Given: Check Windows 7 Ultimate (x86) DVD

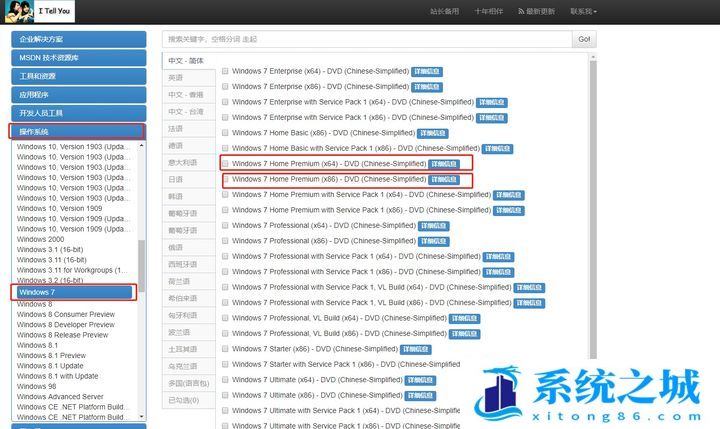Looking at the screenshot, I should click(225, 395).
